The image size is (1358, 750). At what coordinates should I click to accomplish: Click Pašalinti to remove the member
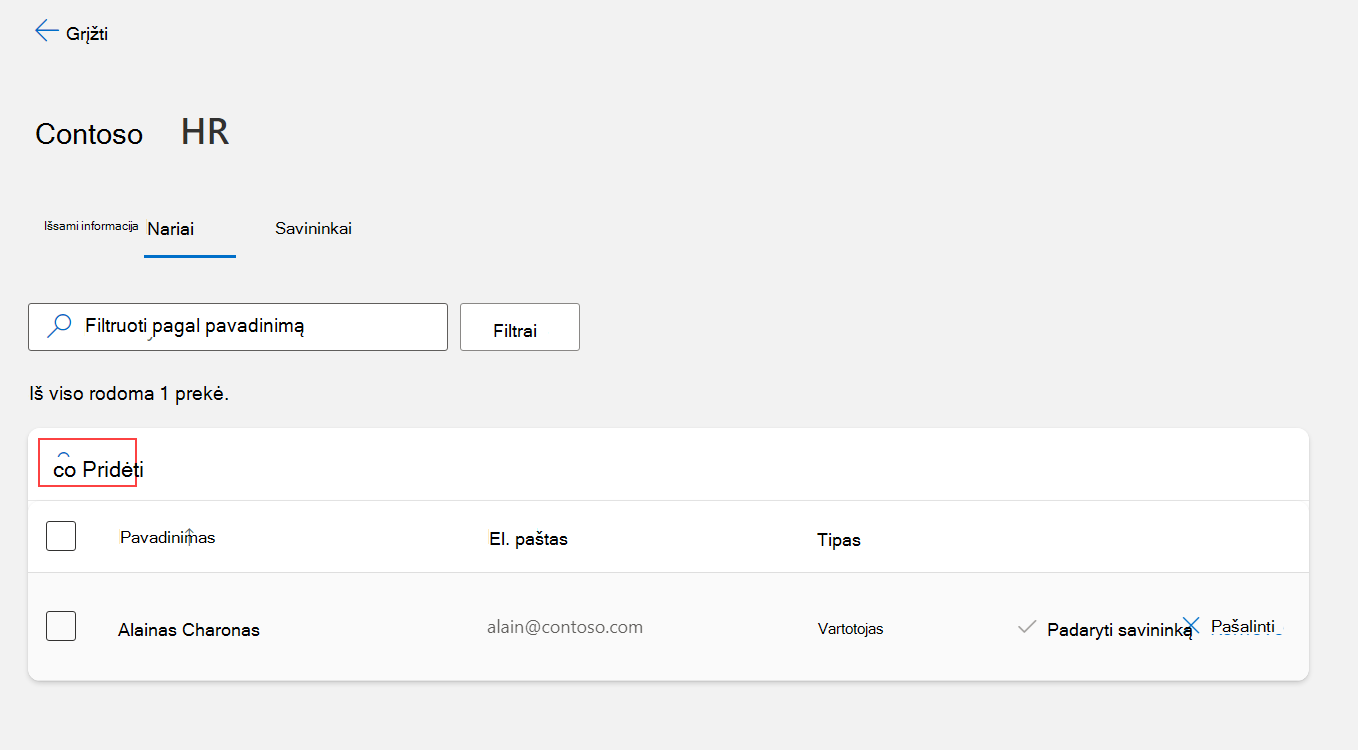(x=1243, y=626)
